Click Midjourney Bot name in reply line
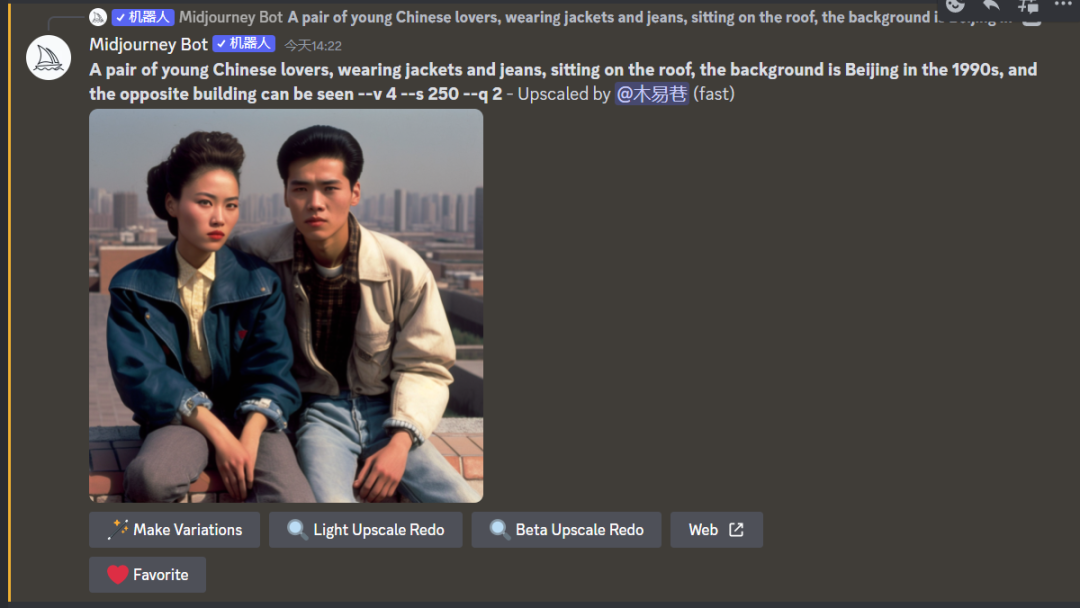The image size is (1080, 608). tap(231, 17)
